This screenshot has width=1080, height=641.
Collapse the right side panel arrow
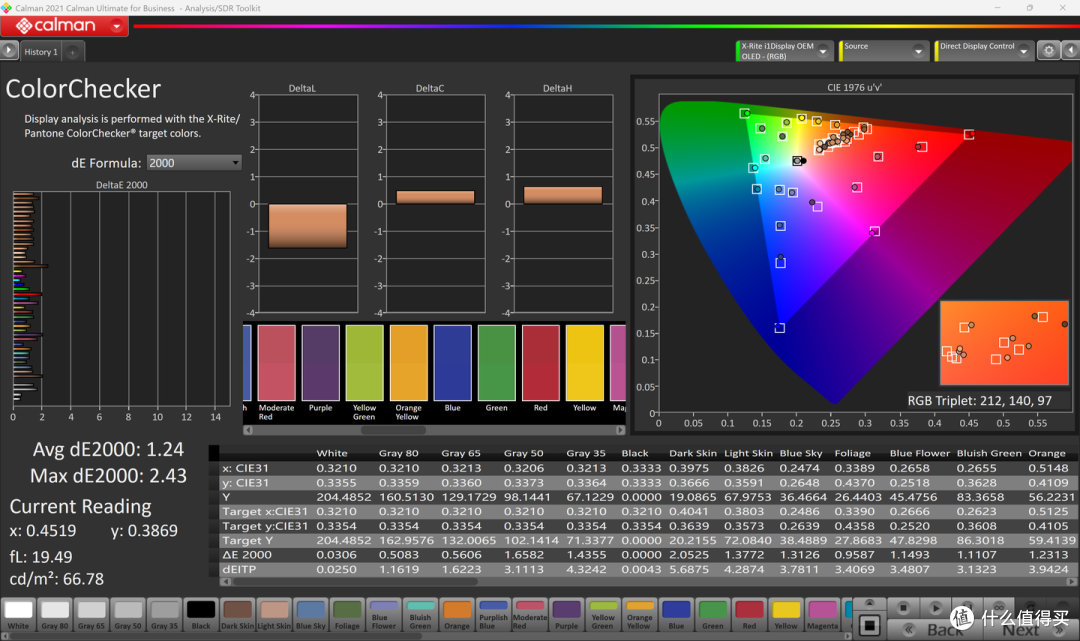pyautogui.click(x=1070, y=50)
